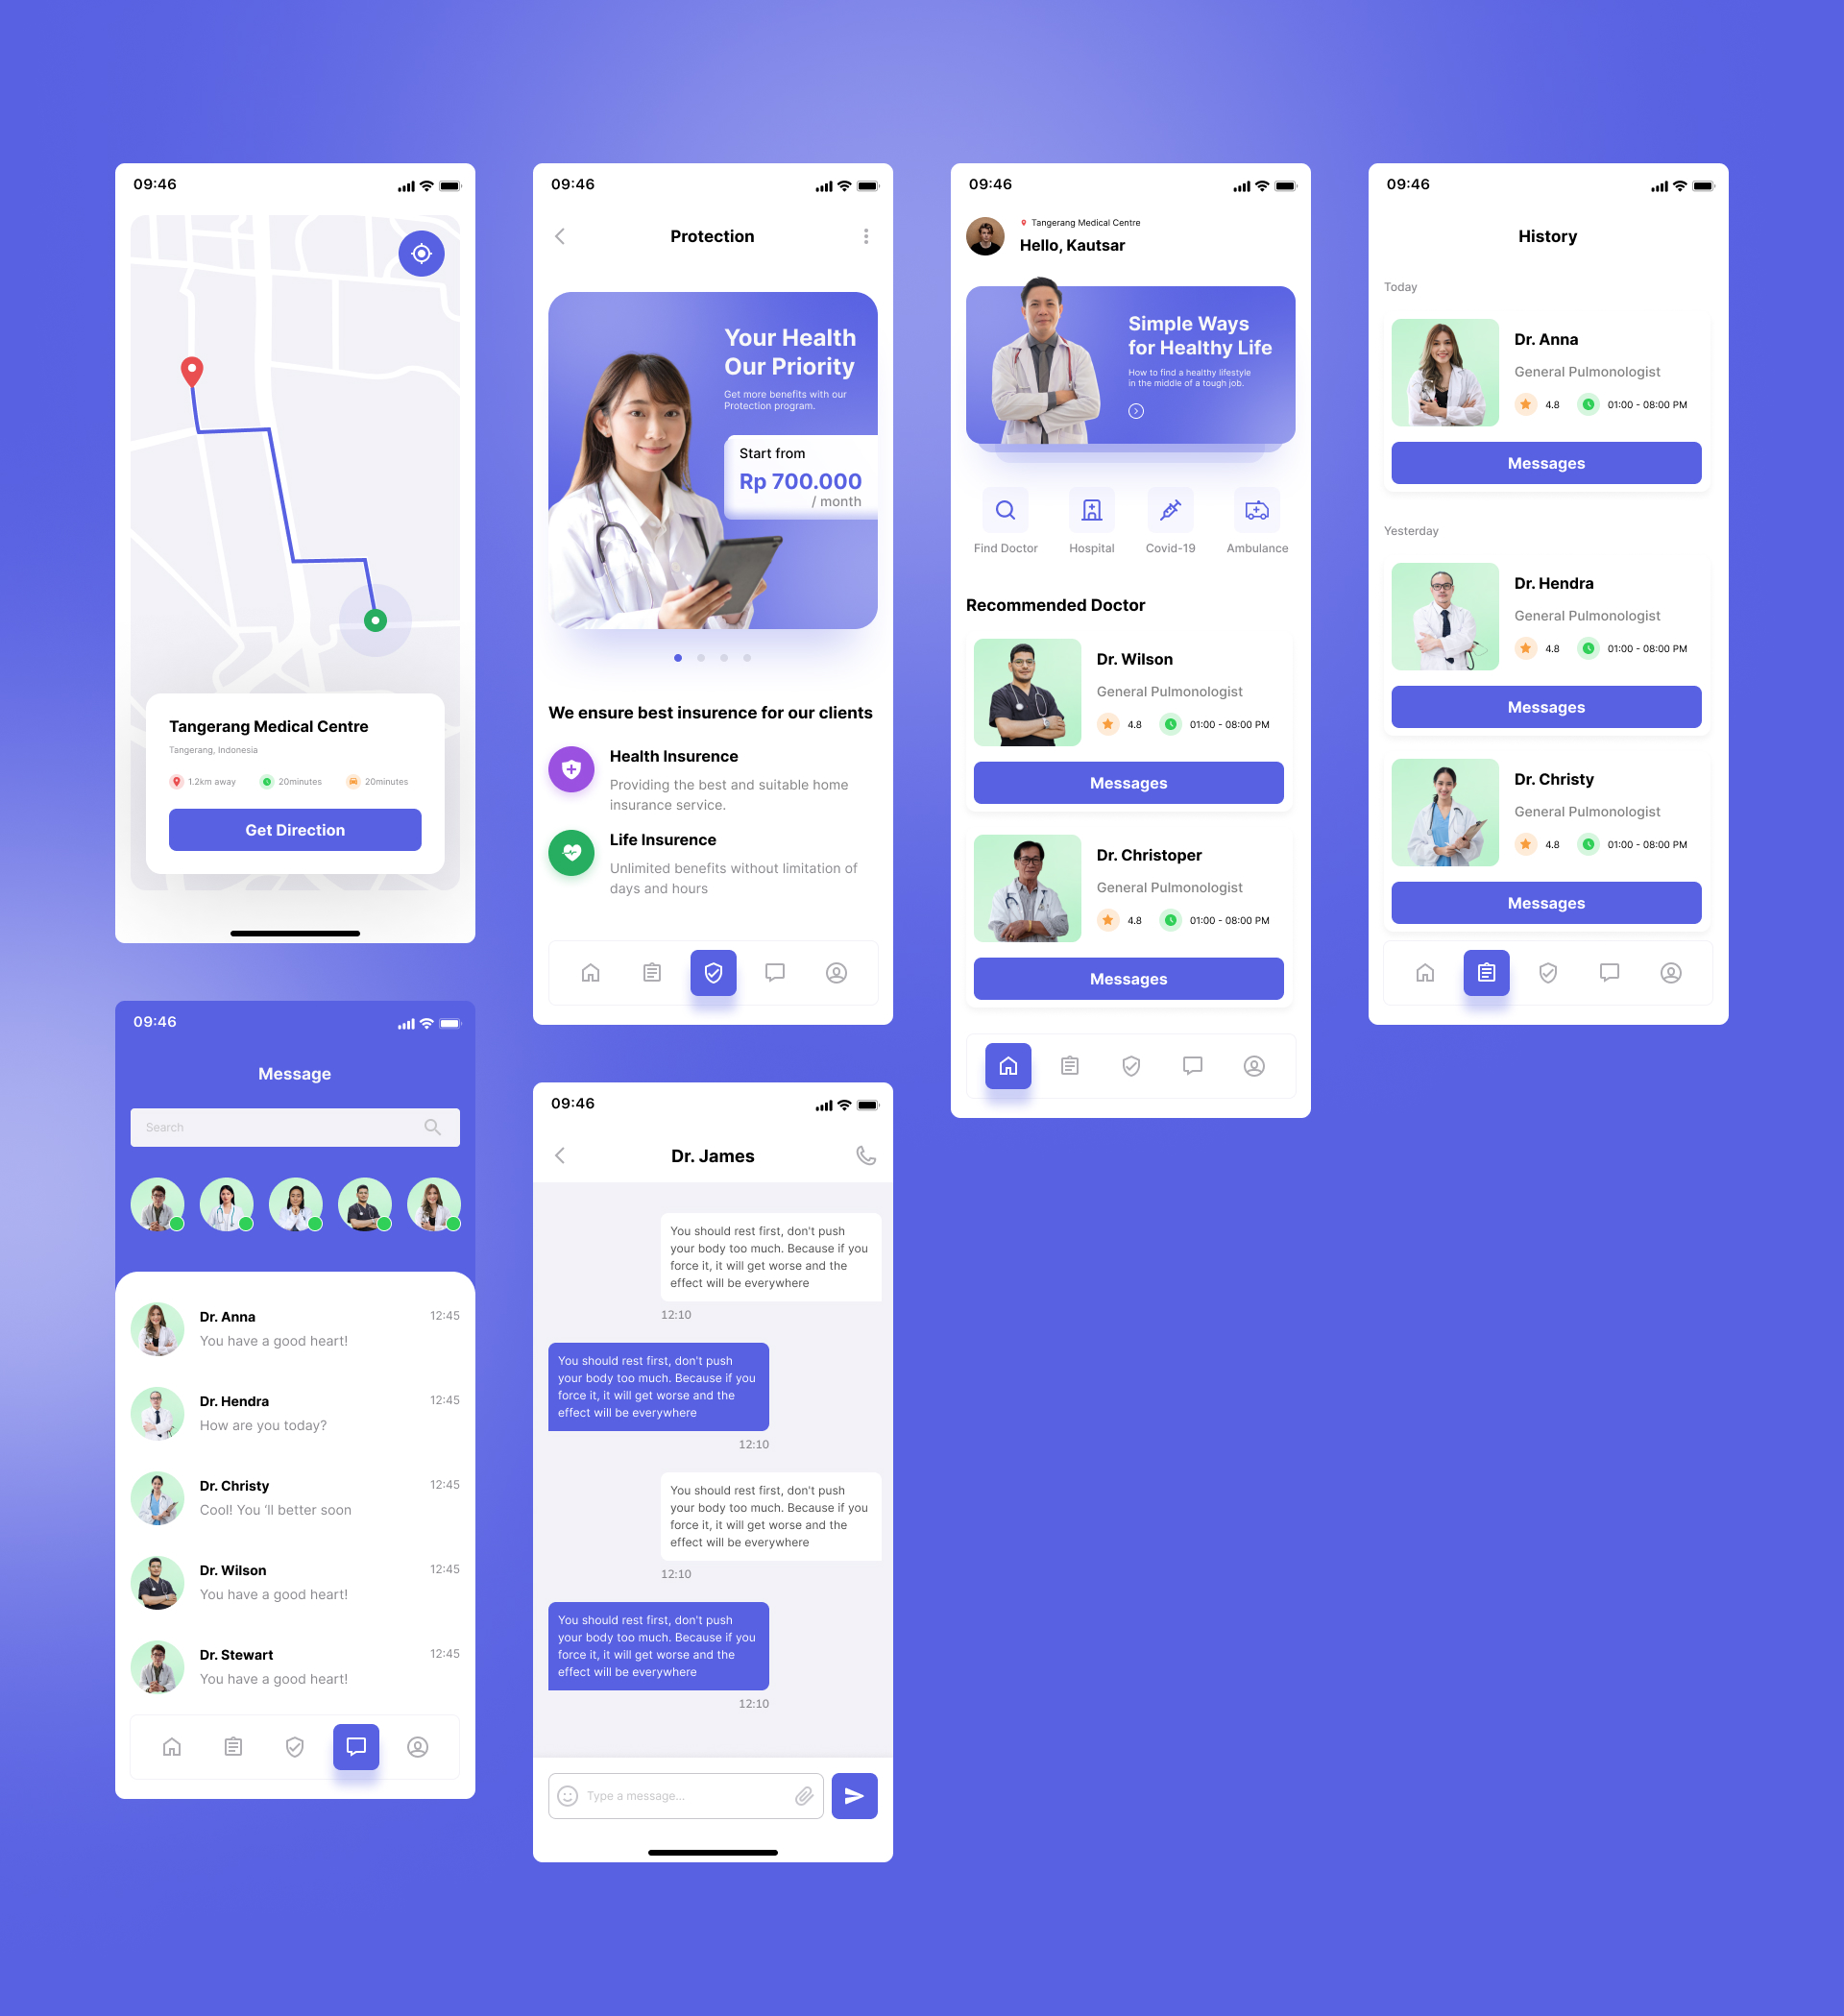Click Get Direction to Tangerang Medical Centre

click(x=295, y=829)
